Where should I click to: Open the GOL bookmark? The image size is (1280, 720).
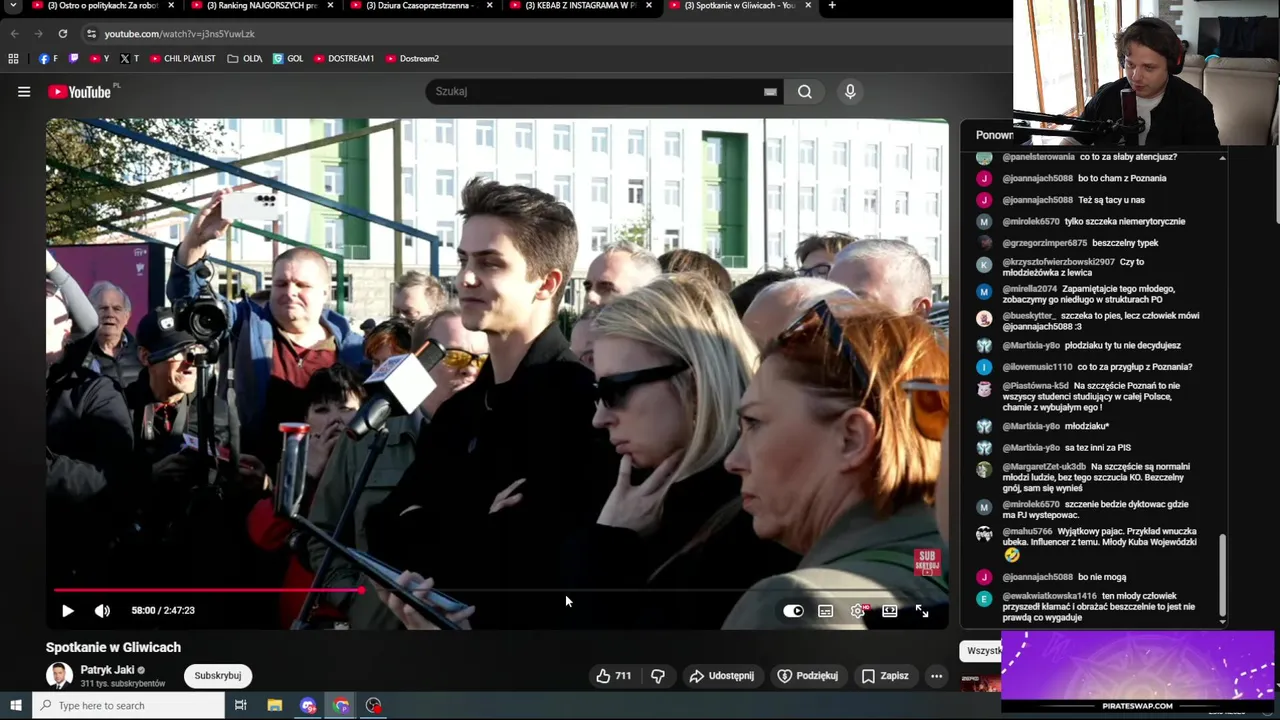click(288, 58)
